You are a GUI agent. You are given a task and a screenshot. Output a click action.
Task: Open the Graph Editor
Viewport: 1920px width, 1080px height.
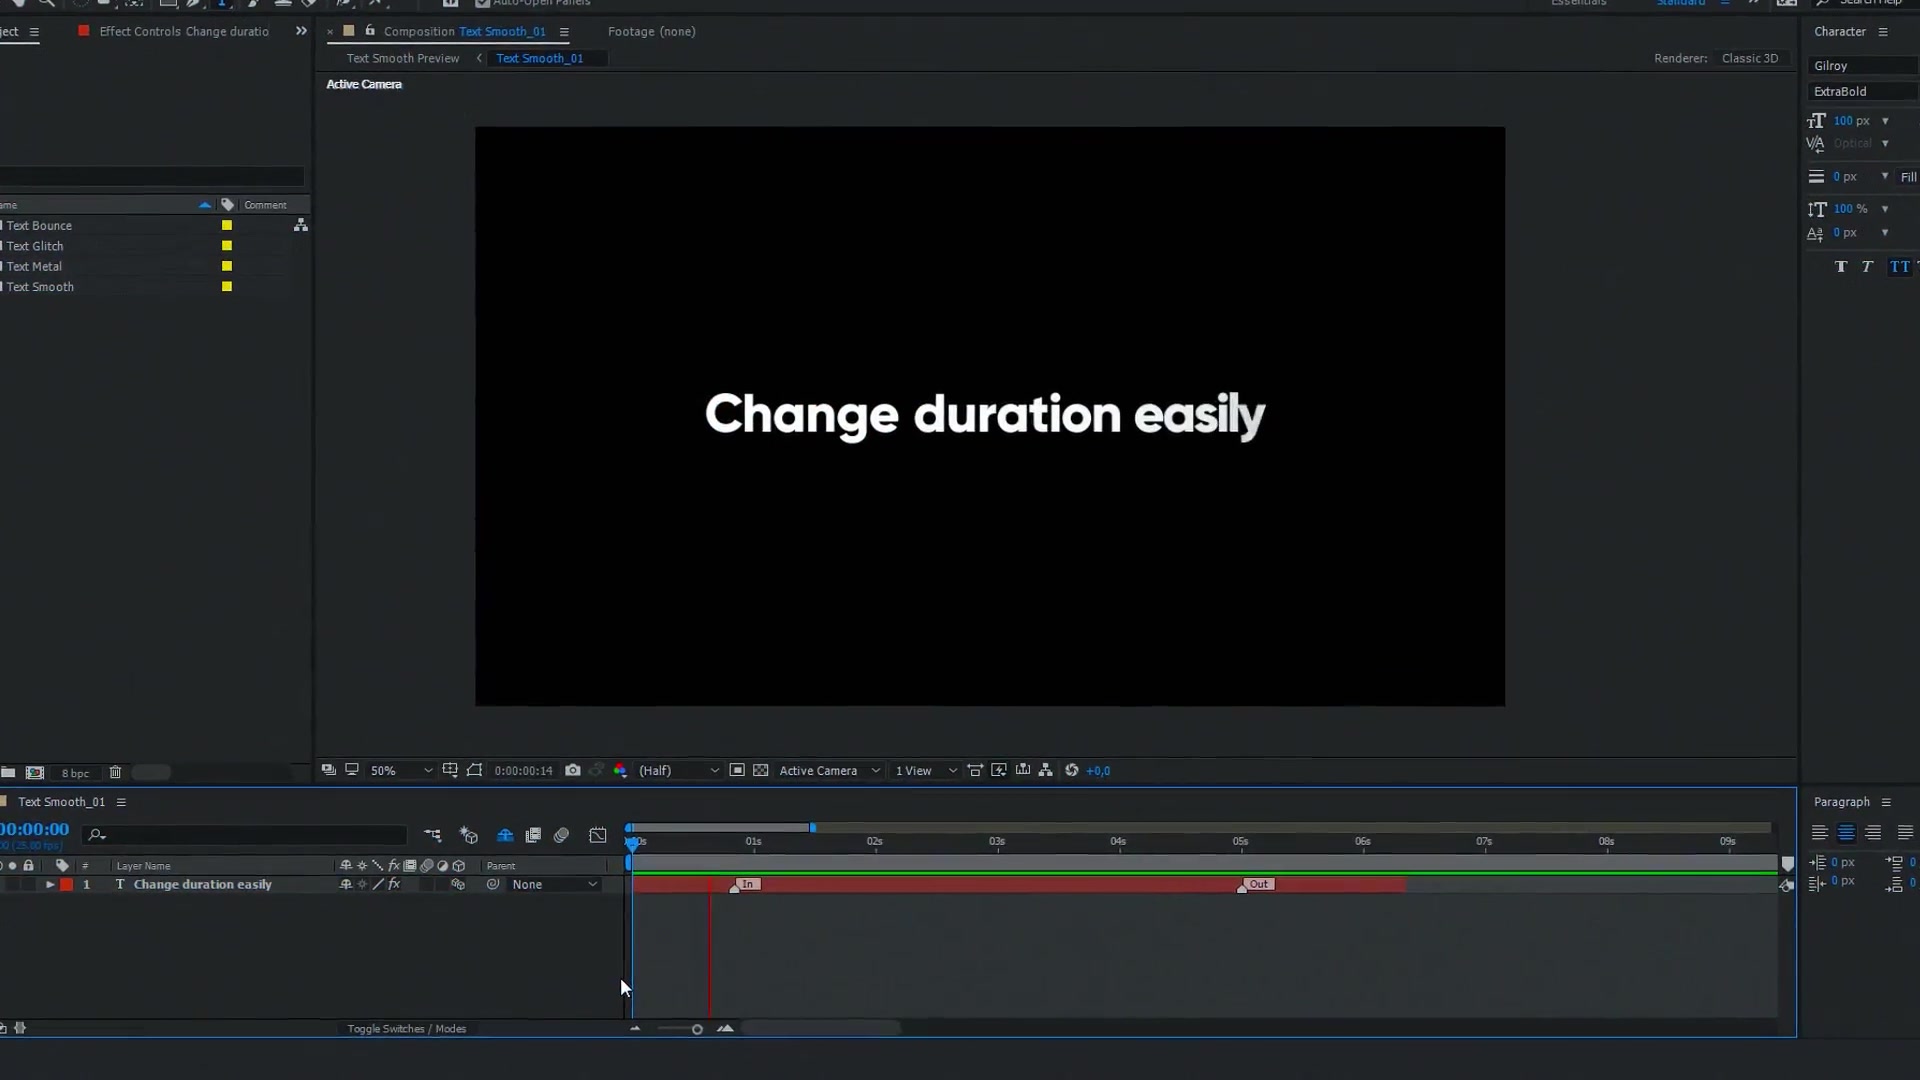point(598,835)
